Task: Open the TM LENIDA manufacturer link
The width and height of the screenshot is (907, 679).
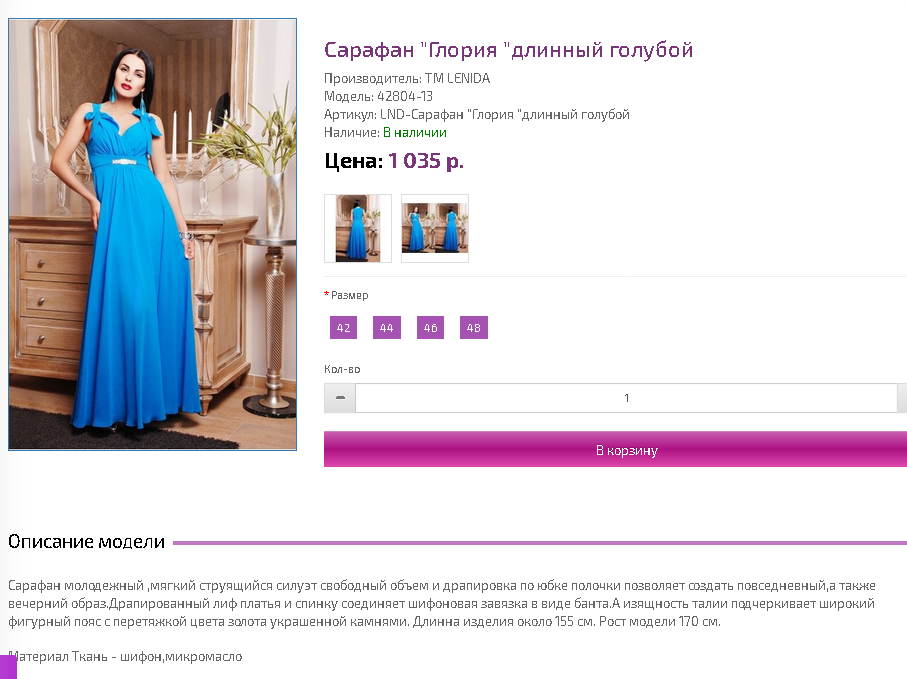Action: tap(458, 78)
